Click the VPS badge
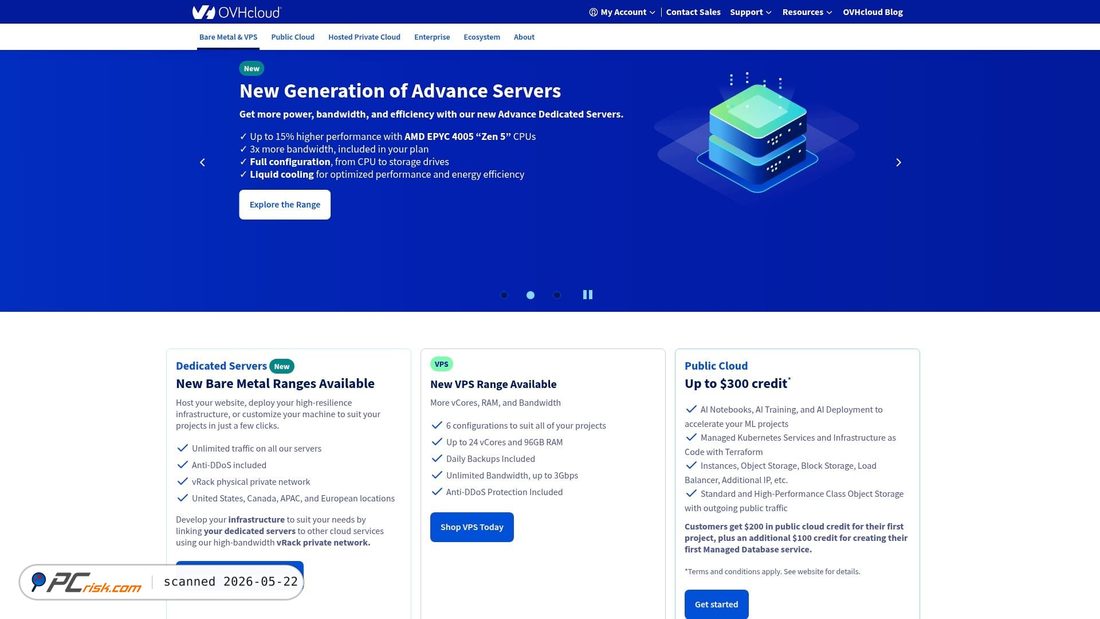The height and width of the screenshot is (619, 1100). click(441, 364)
